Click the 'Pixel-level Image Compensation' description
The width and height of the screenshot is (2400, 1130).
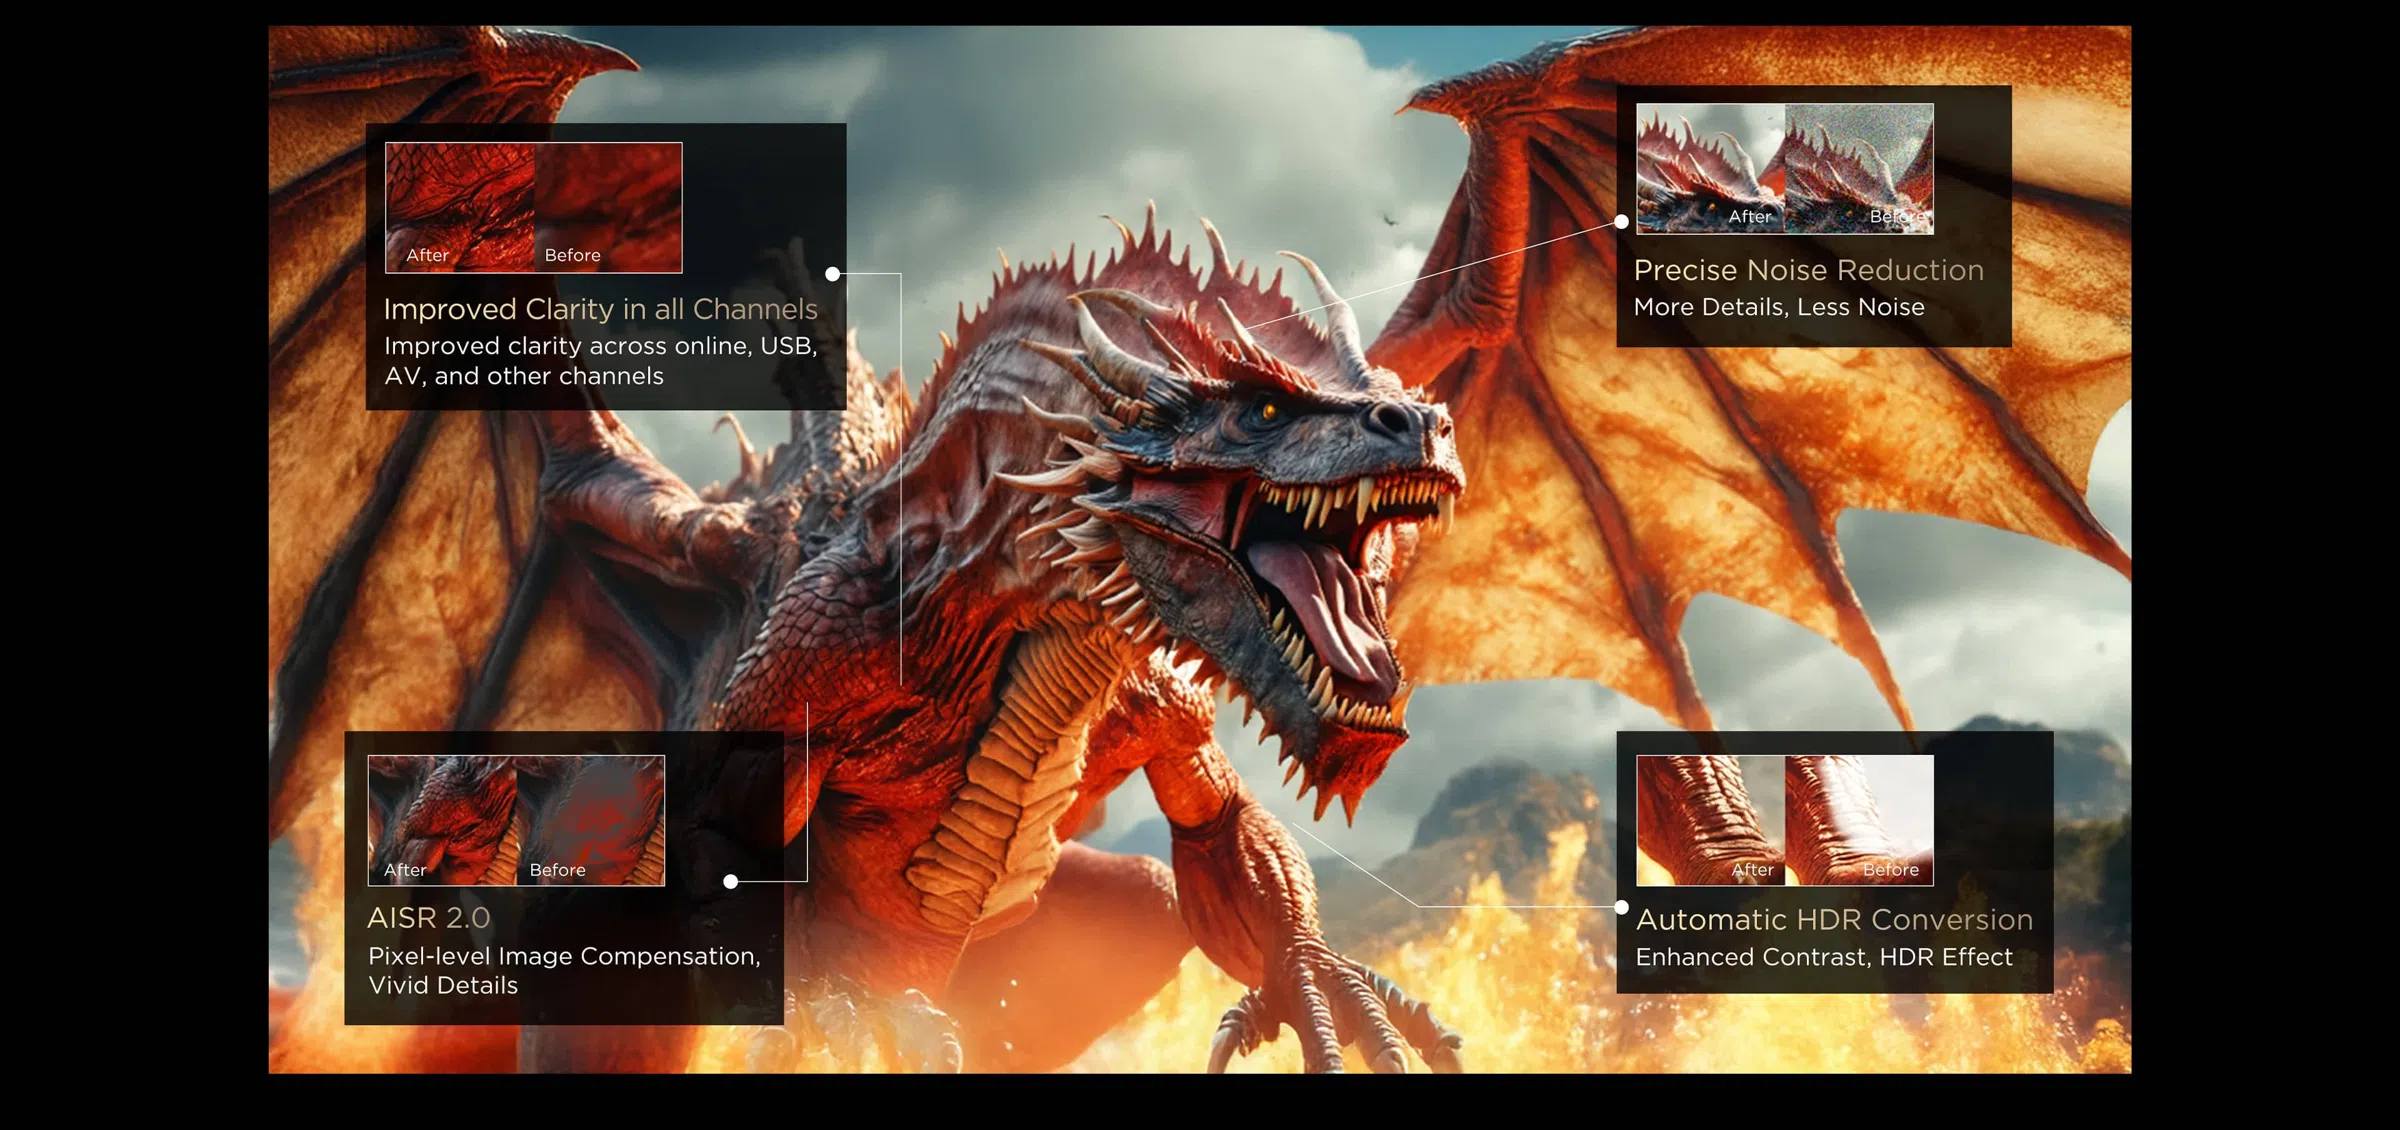pyautogui.click(x=563, y=957)
